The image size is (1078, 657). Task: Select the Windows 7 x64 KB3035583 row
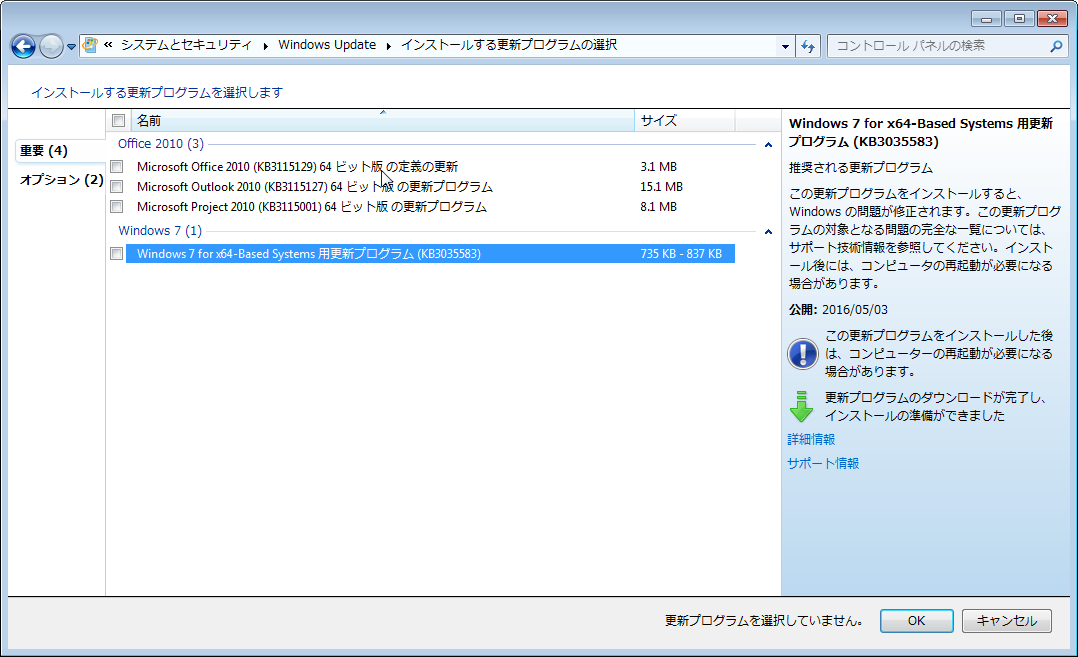pos(430,254)
